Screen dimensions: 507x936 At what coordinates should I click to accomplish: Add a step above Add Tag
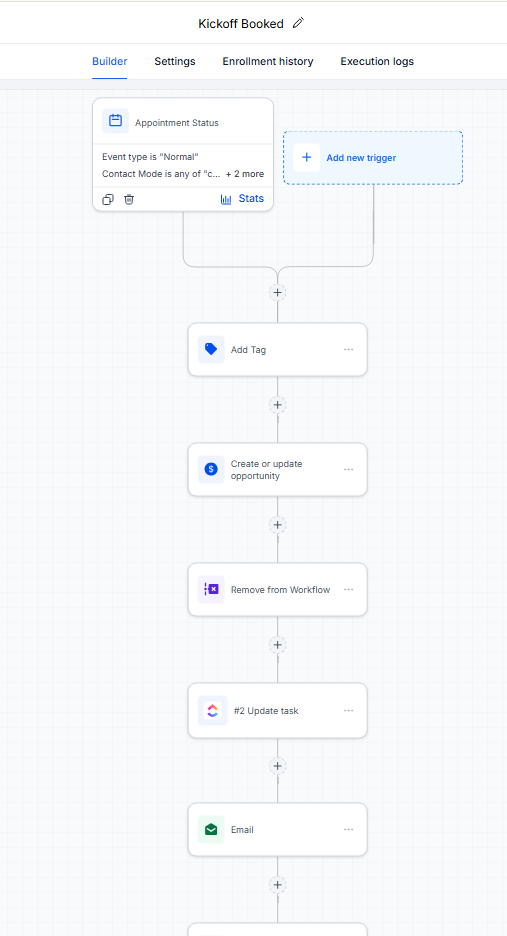(277, 292)
